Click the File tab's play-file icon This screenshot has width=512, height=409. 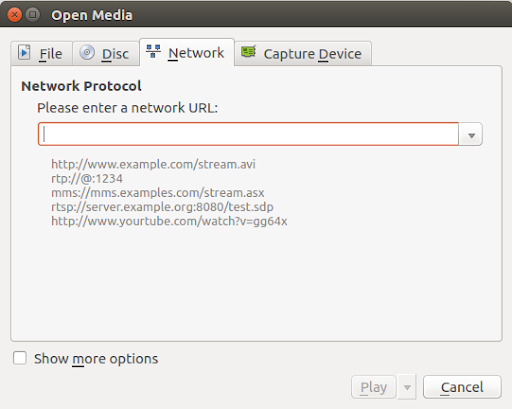coord(24,52)
